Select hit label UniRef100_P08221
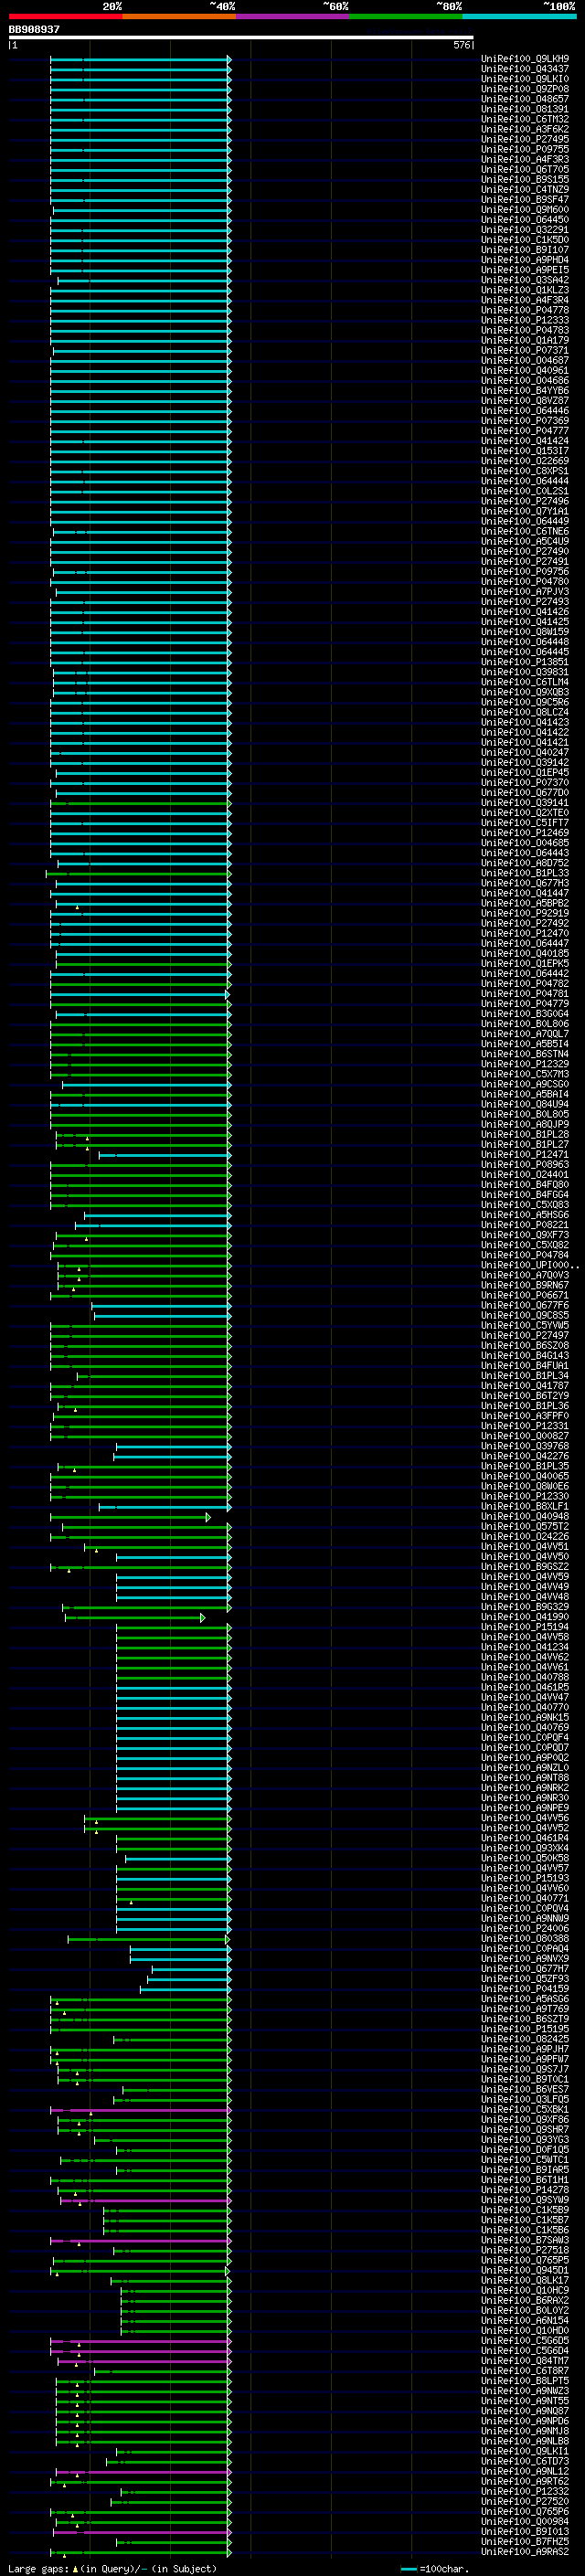The height and width of the screenshot is (2576, 585). (x=525, y=1224)
